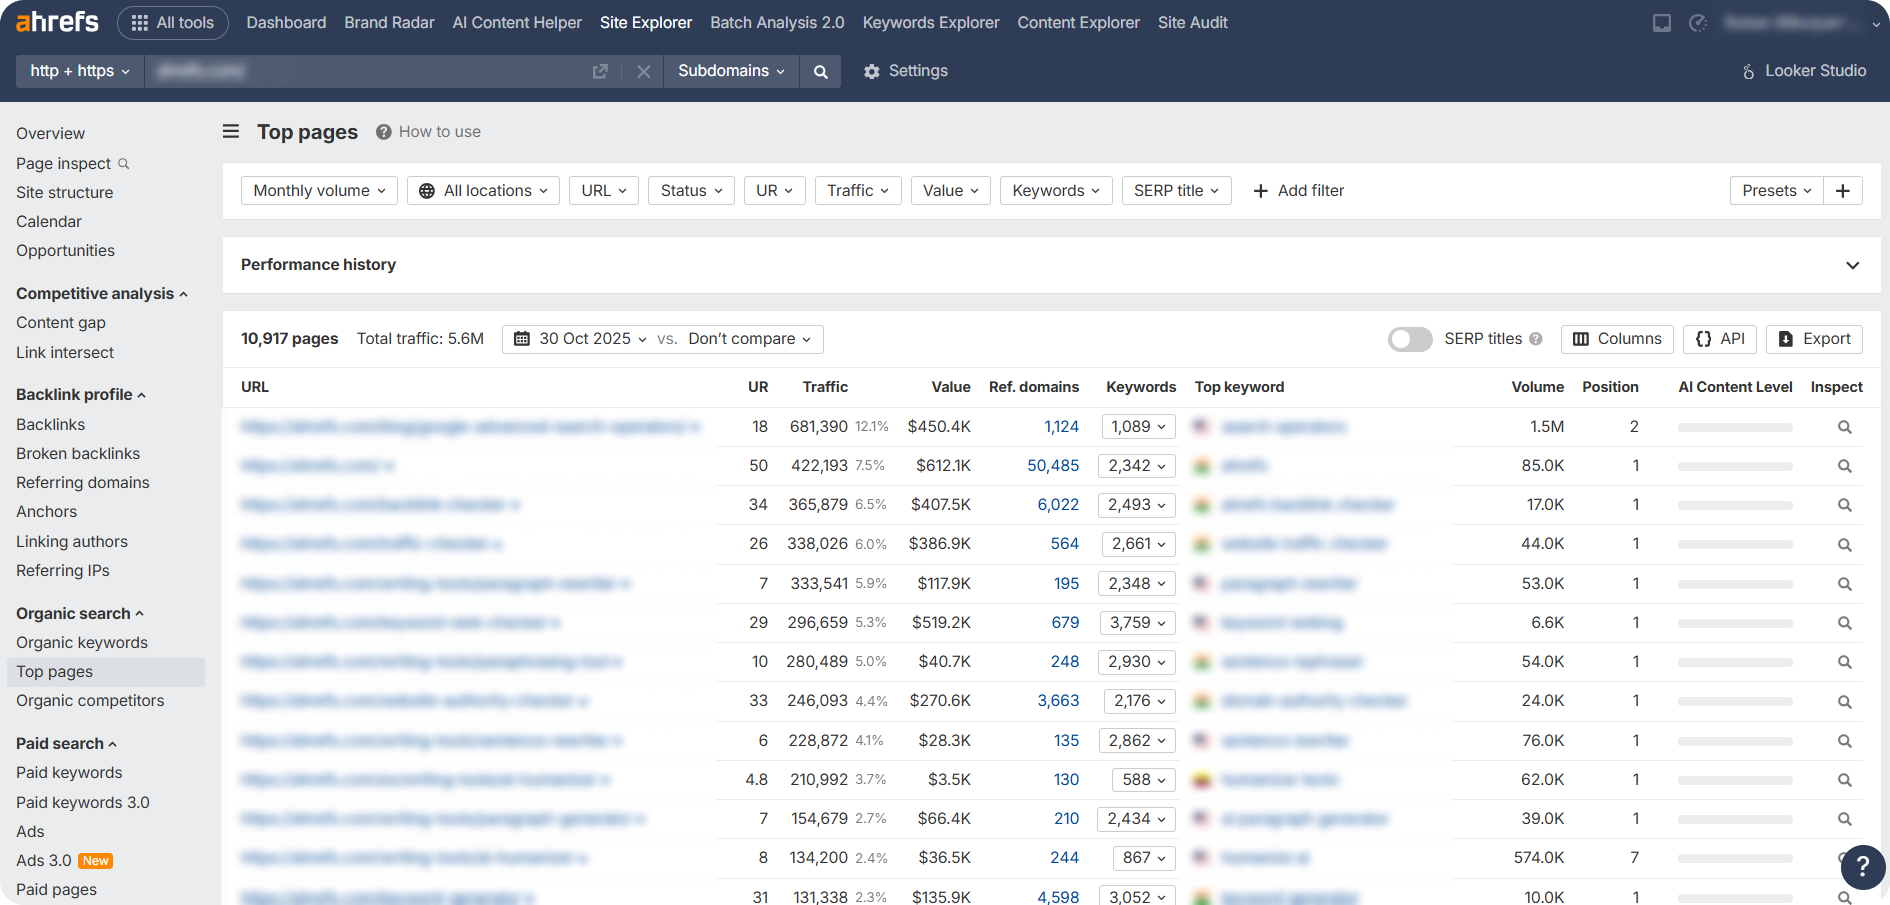The image size is (1890, 905).
Task: Inspect the top ranking page via magnifier icon
Action: point(1844,426)
